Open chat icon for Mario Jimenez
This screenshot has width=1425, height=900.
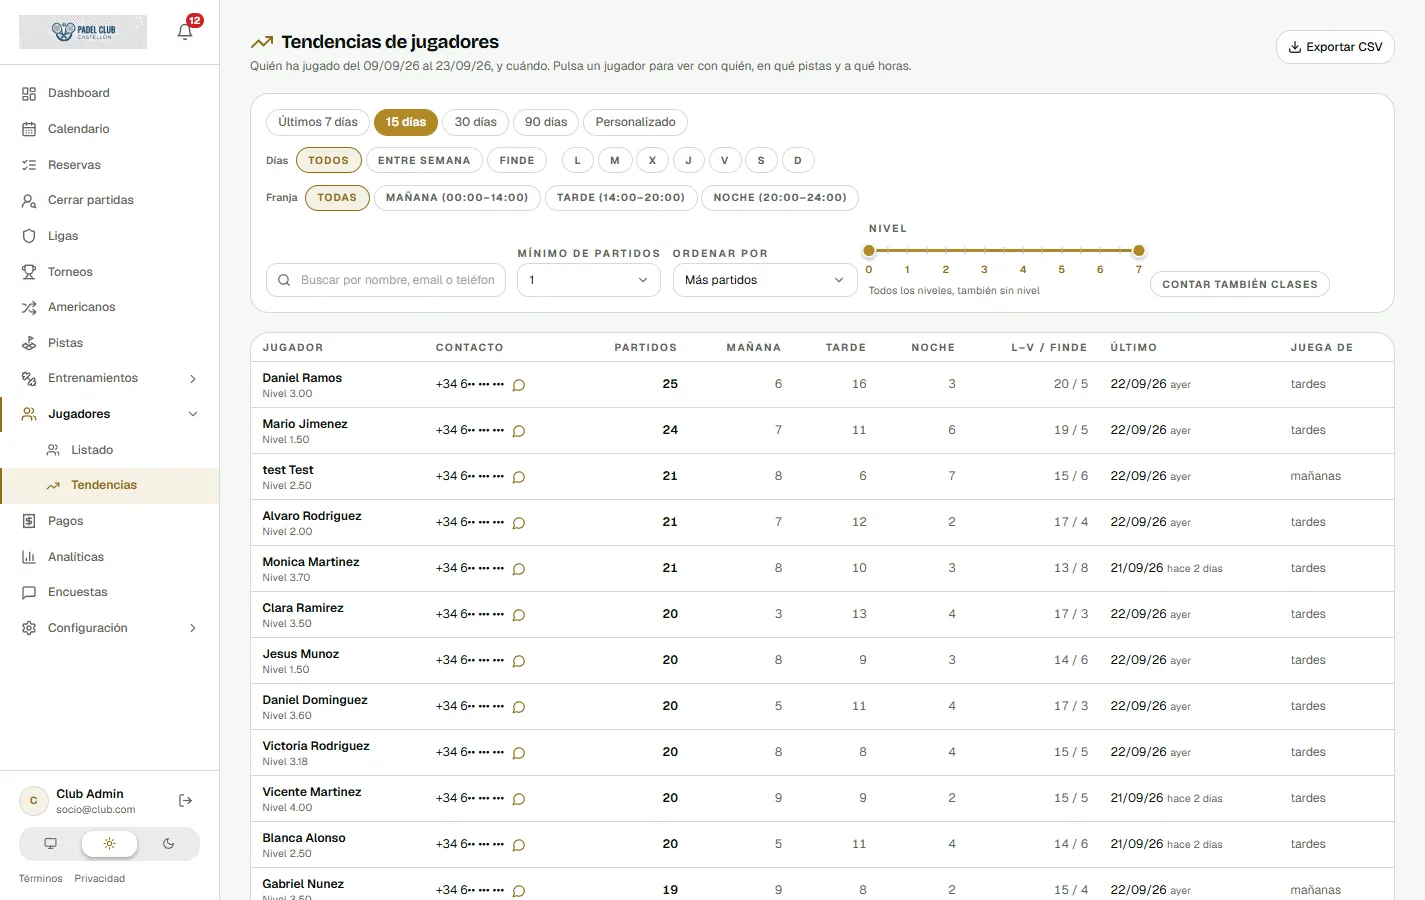[x=519, y=431]
